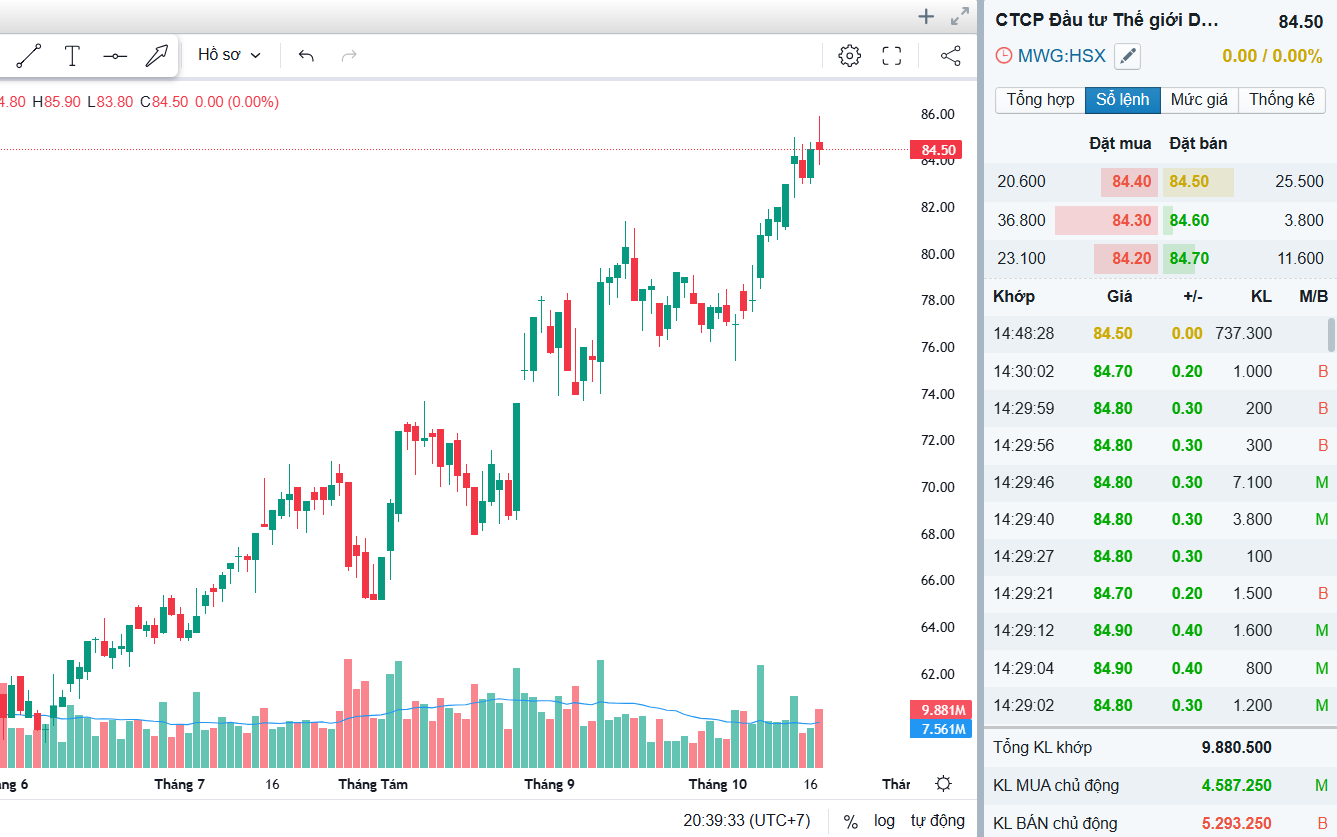Select the horizontal line tool
The width and height of the screenshot is (1337, 837).
pos(115,56)
